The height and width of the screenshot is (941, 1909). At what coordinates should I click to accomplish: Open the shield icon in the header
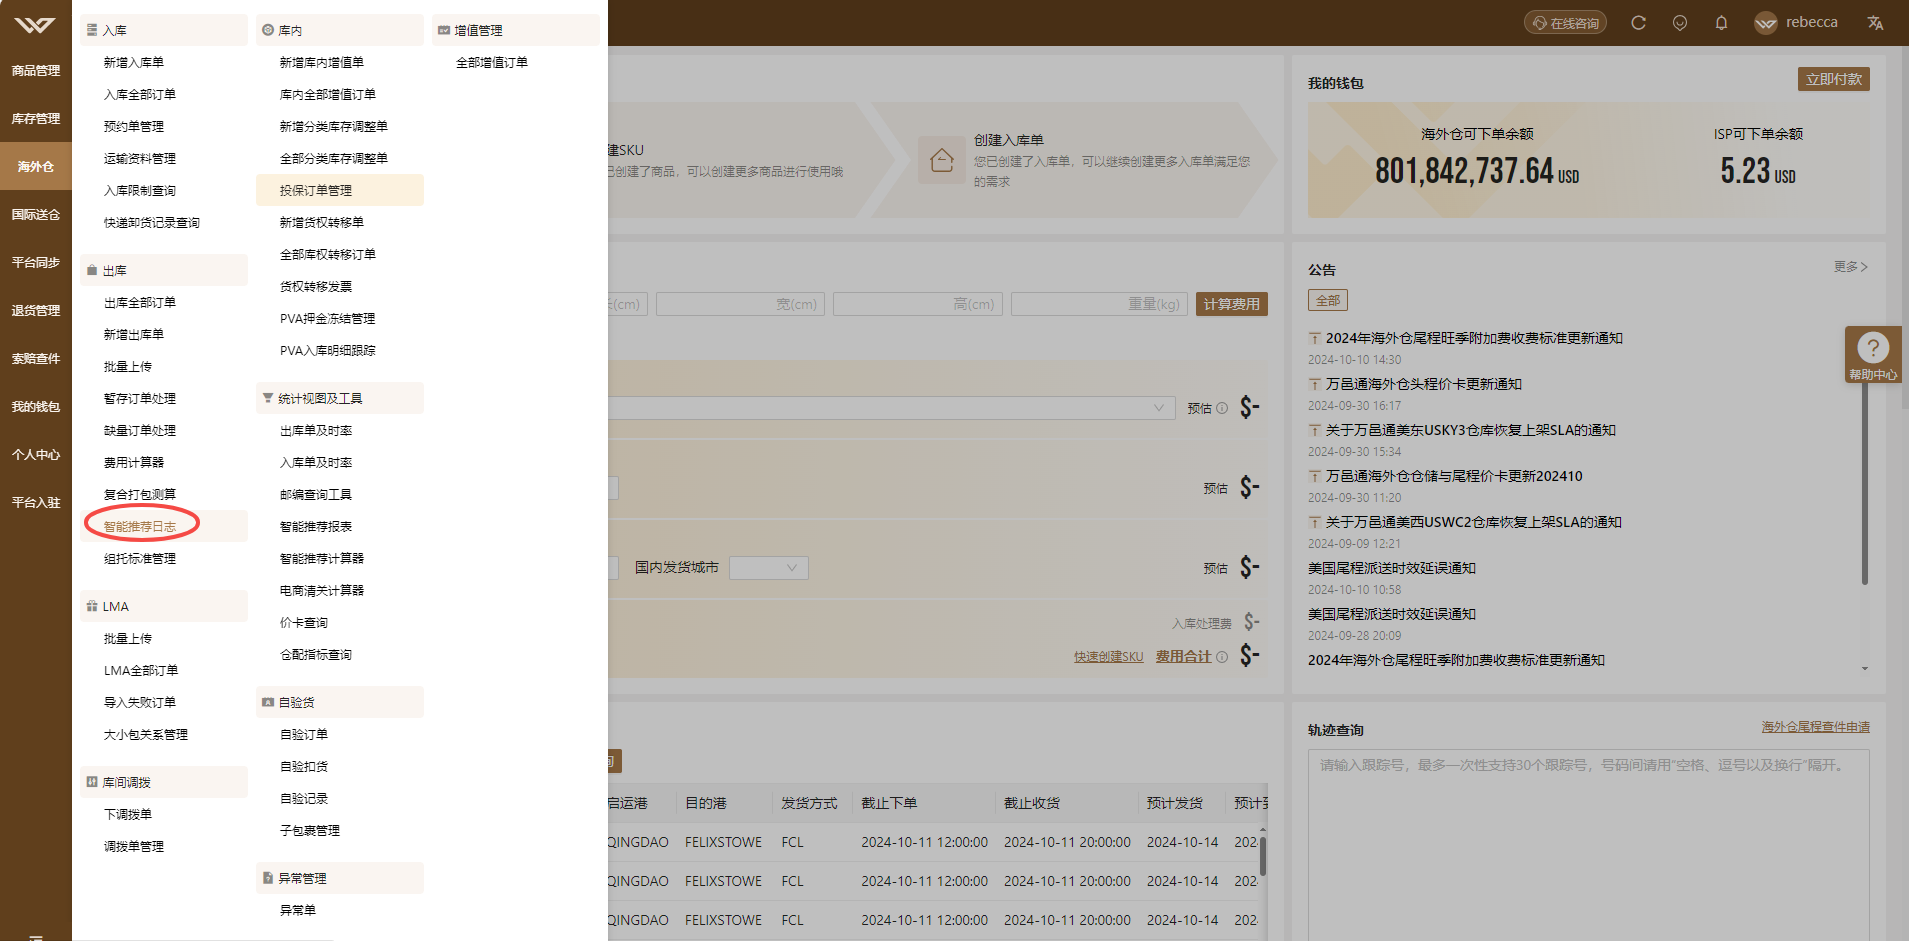point(1680,23)
